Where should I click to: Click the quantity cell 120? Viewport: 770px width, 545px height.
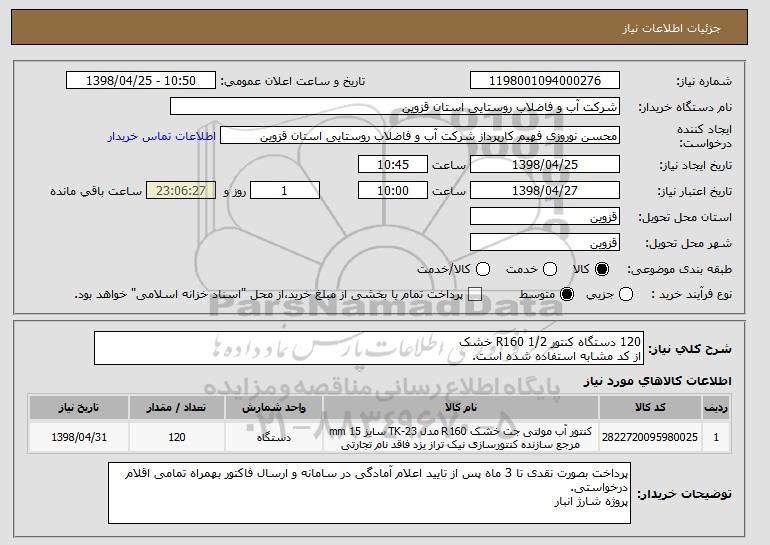177,437
